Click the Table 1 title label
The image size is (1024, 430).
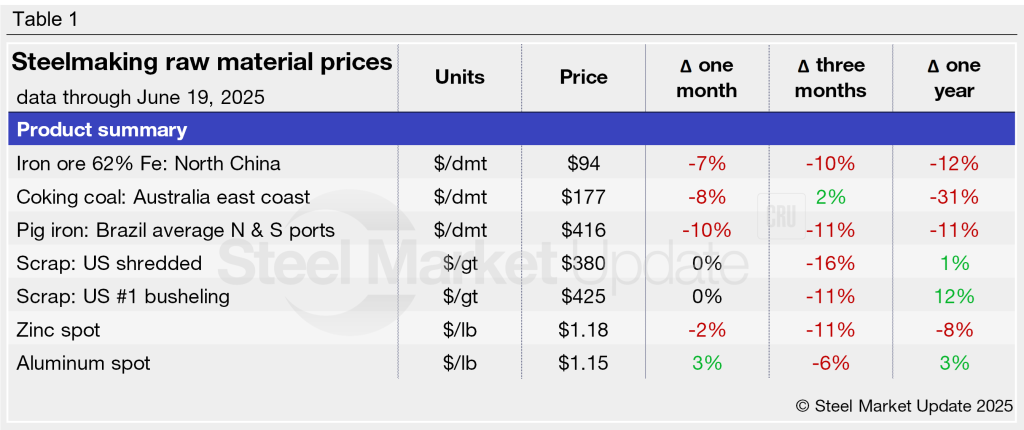point(44,19)
